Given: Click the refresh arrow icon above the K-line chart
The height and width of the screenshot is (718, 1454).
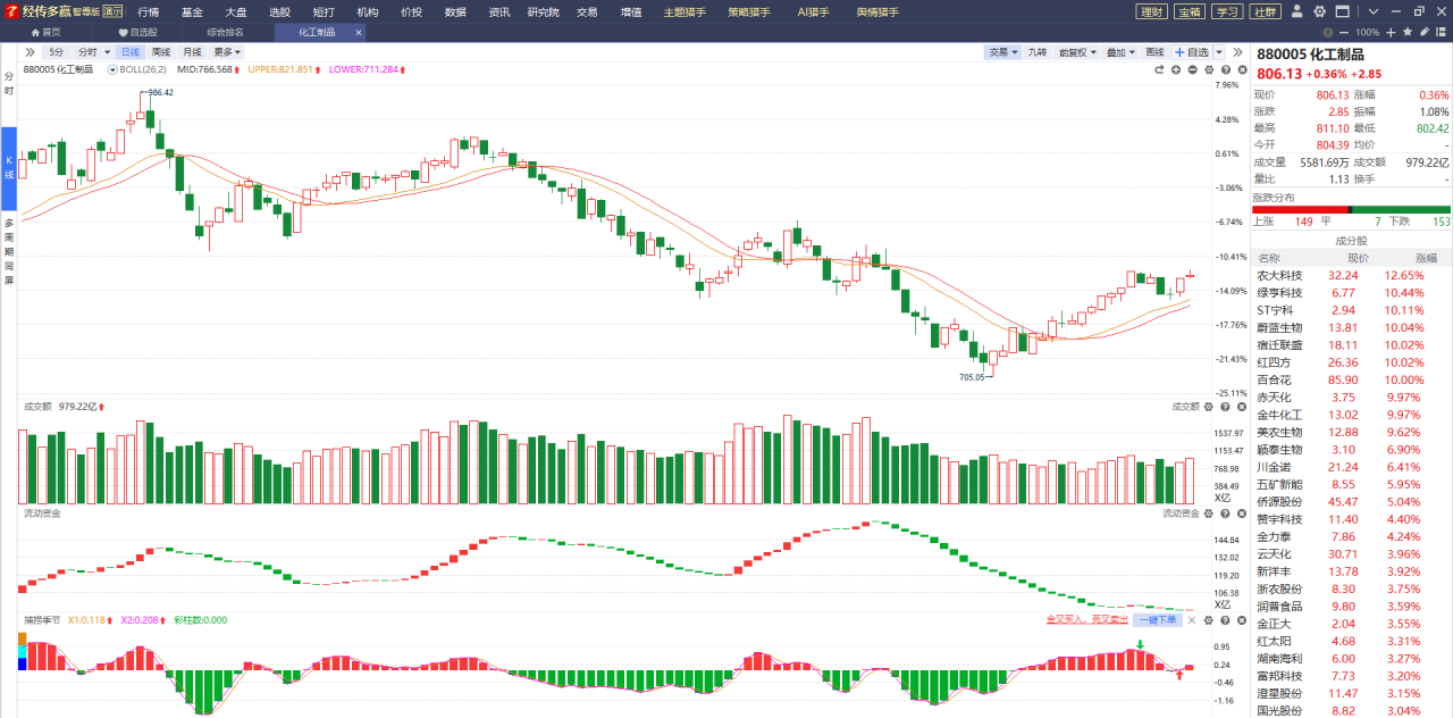Looking at the screenshot, I should (1159, 70).
